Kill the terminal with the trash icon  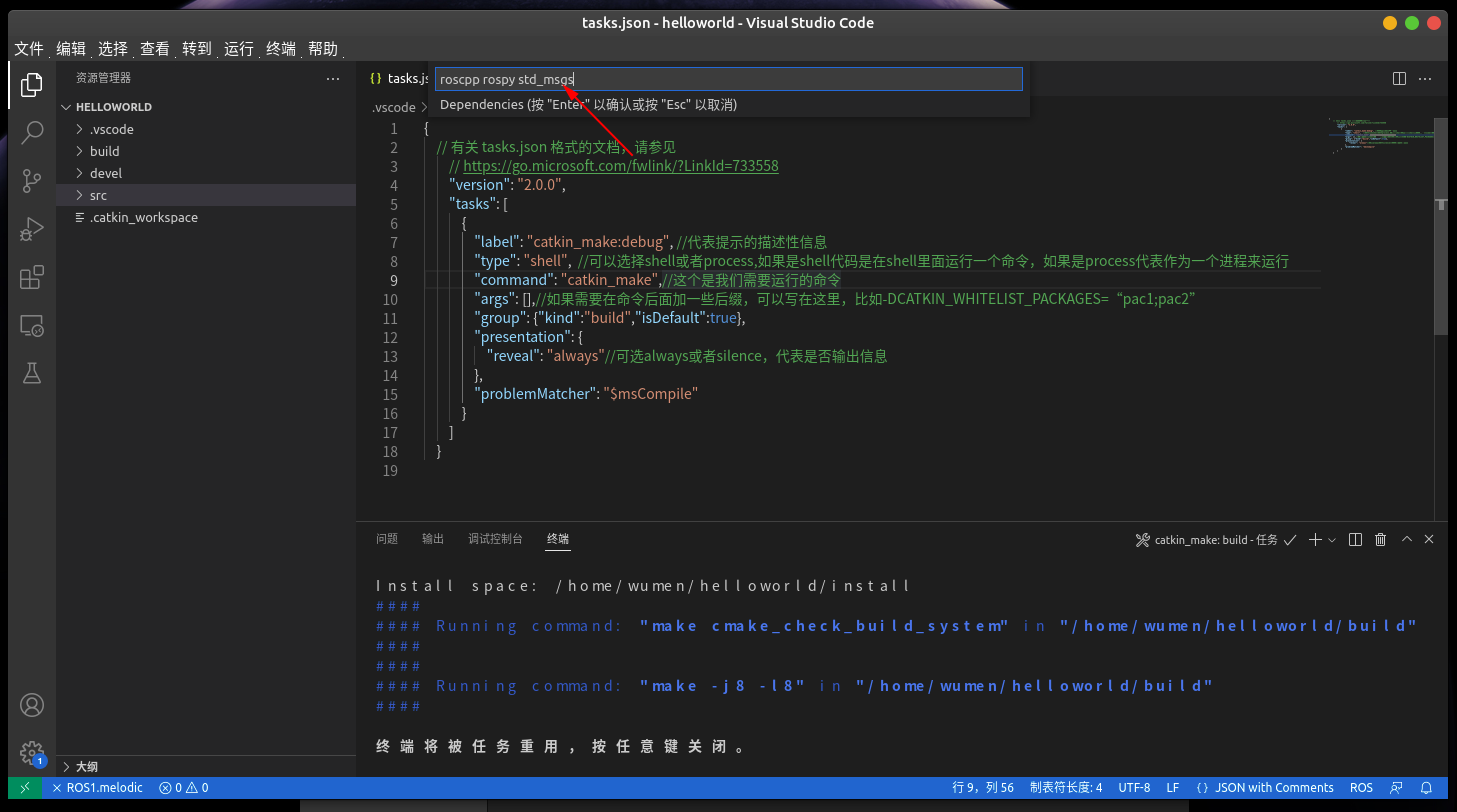pyautogui.click(x=1380, y=539)
